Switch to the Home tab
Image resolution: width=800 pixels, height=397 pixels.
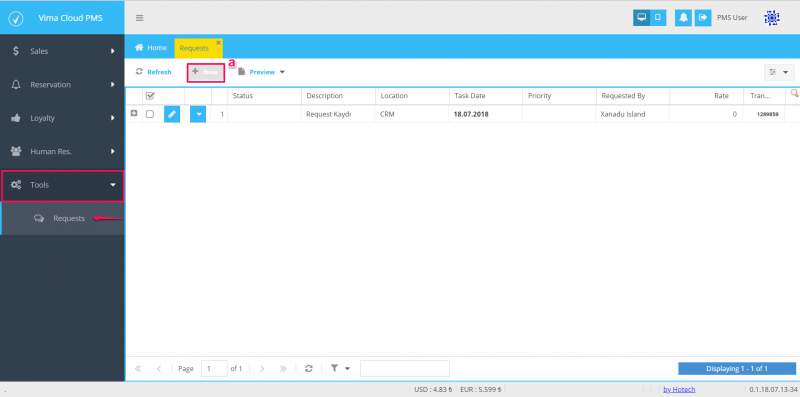click(x=151, y=47)
